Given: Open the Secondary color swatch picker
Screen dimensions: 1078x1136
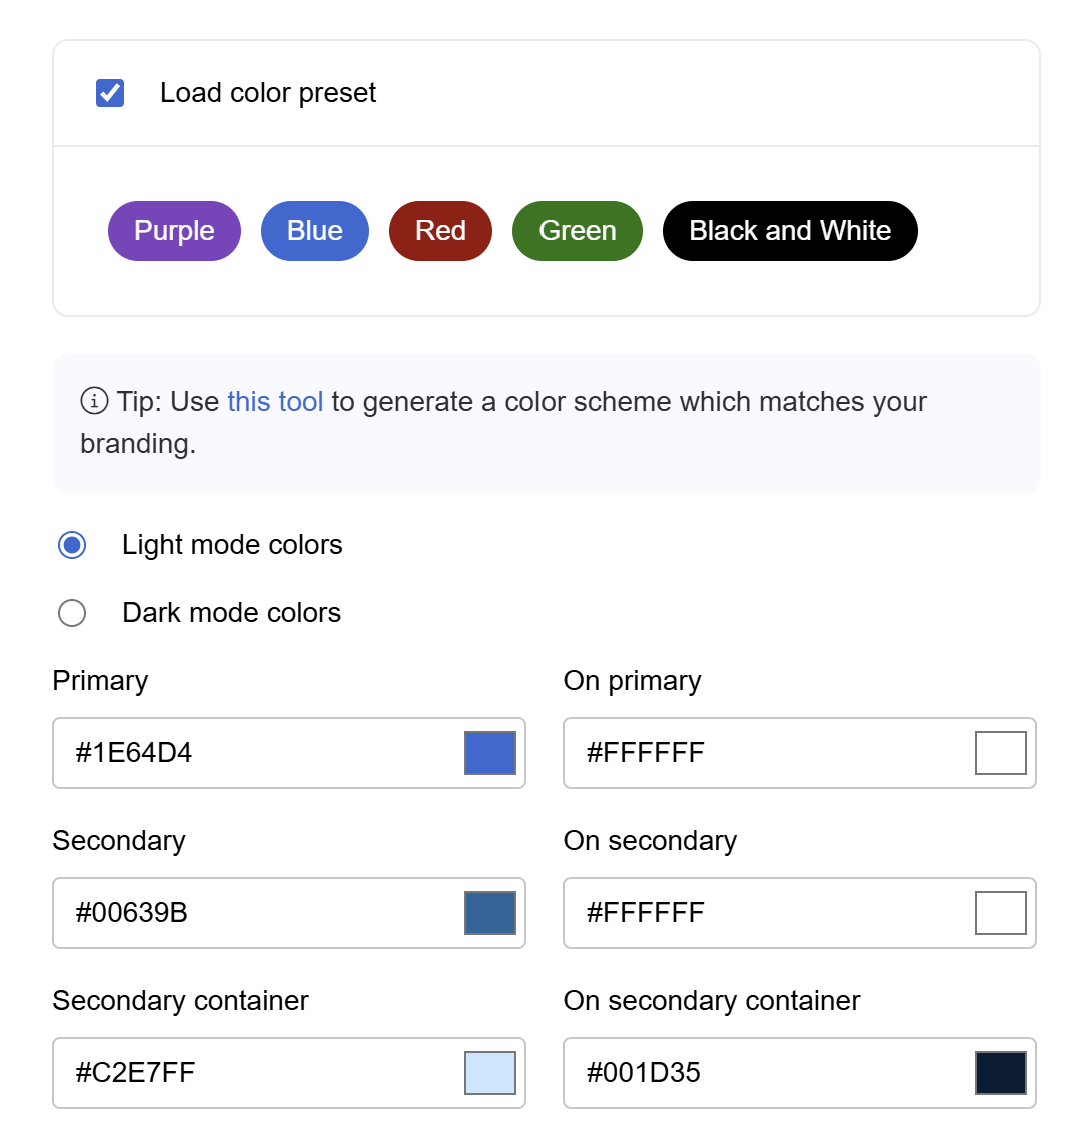Looking at the screenshot, I should pyautogui.click(x=490, y=913).
